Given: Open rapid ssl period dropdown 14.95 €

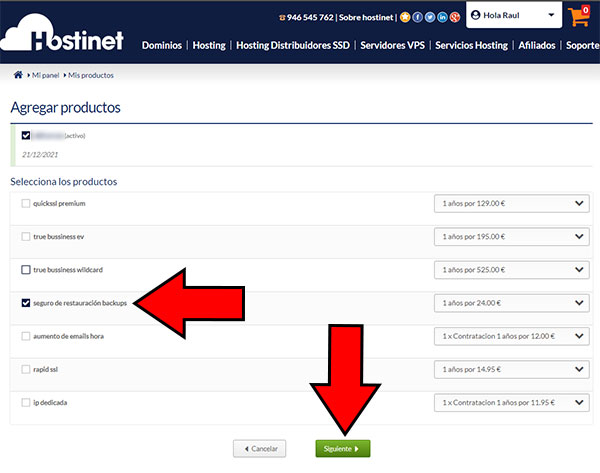Looking at the screenshot, I should (x=512, y=369).
